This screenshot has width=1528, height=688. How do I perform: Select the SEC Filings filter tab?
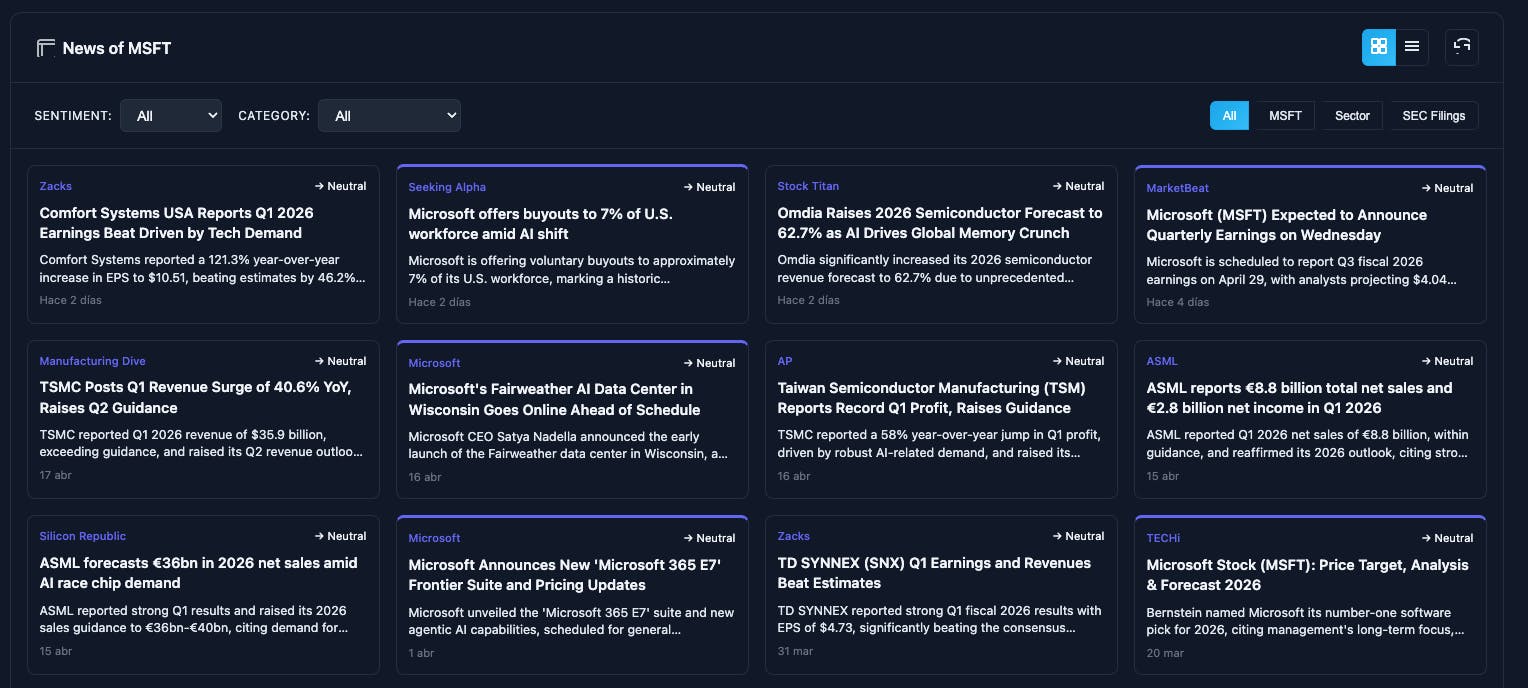1434,115
